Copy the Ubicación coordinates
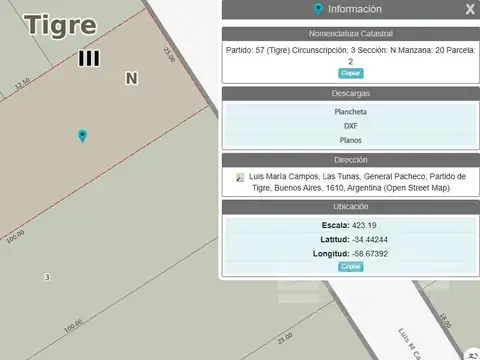 [x=351, y=266]
